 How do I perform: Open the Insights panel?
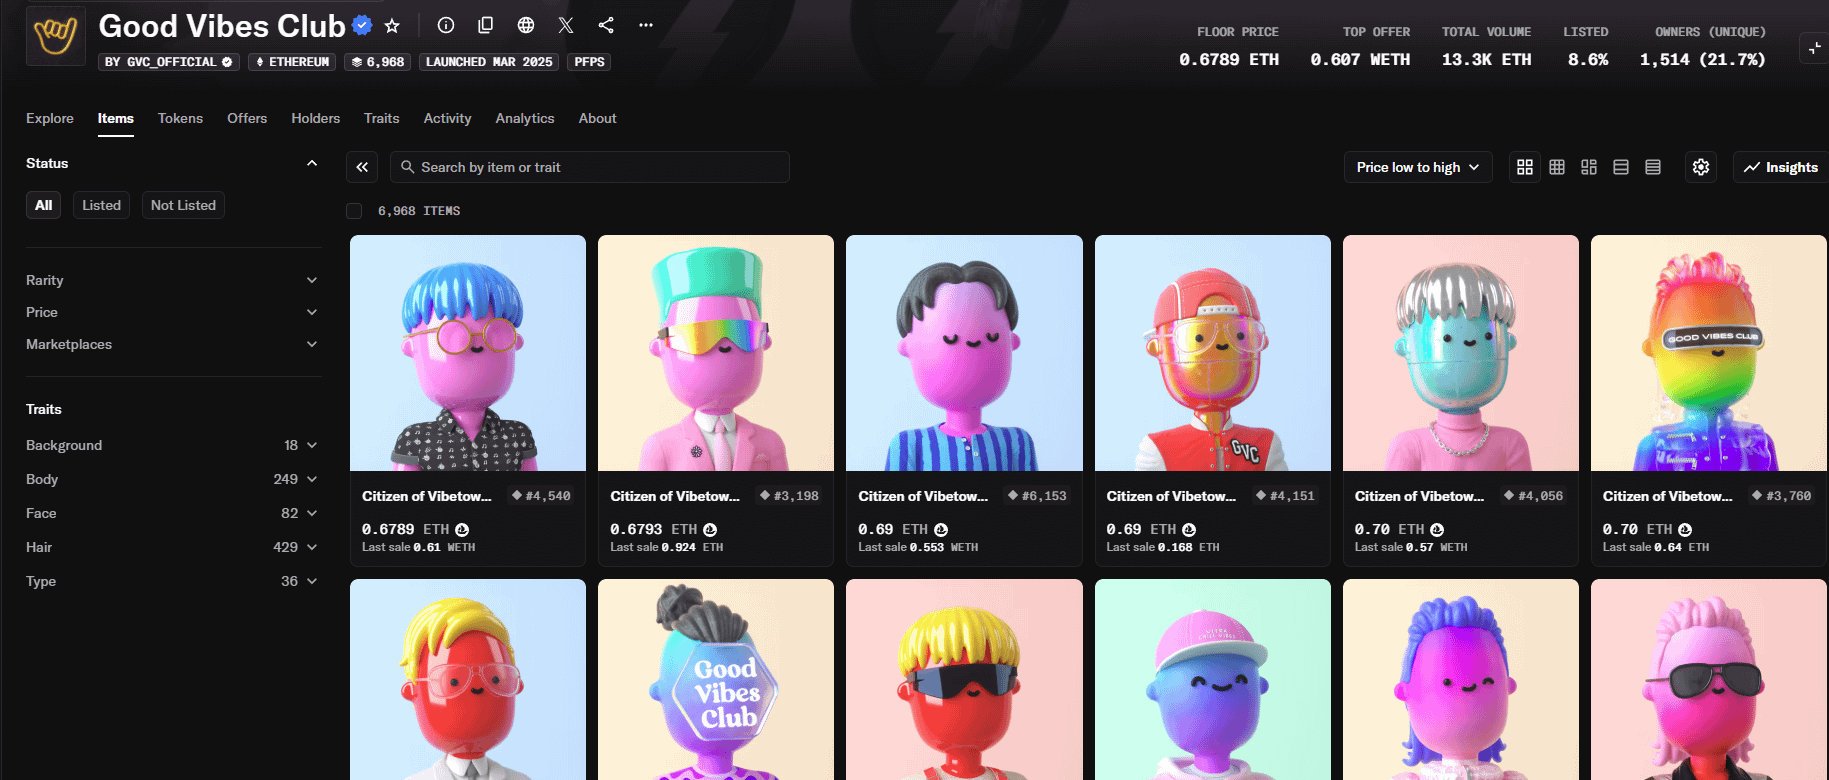pos(1781,167)
